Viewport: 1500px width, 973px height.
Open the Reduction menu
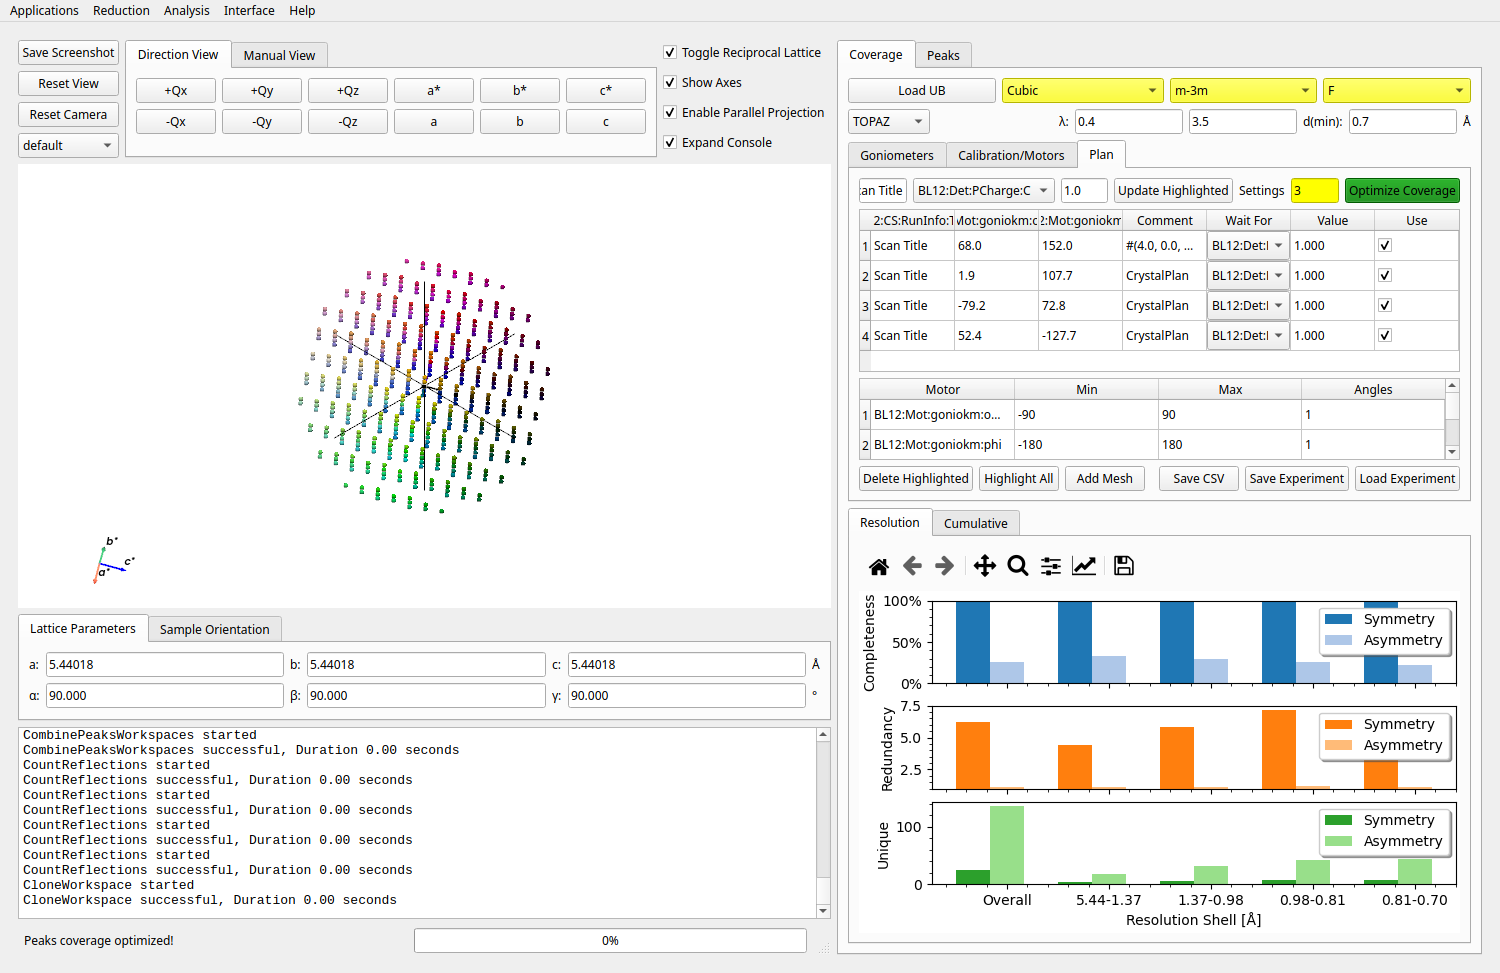click(x=121, y=10)
